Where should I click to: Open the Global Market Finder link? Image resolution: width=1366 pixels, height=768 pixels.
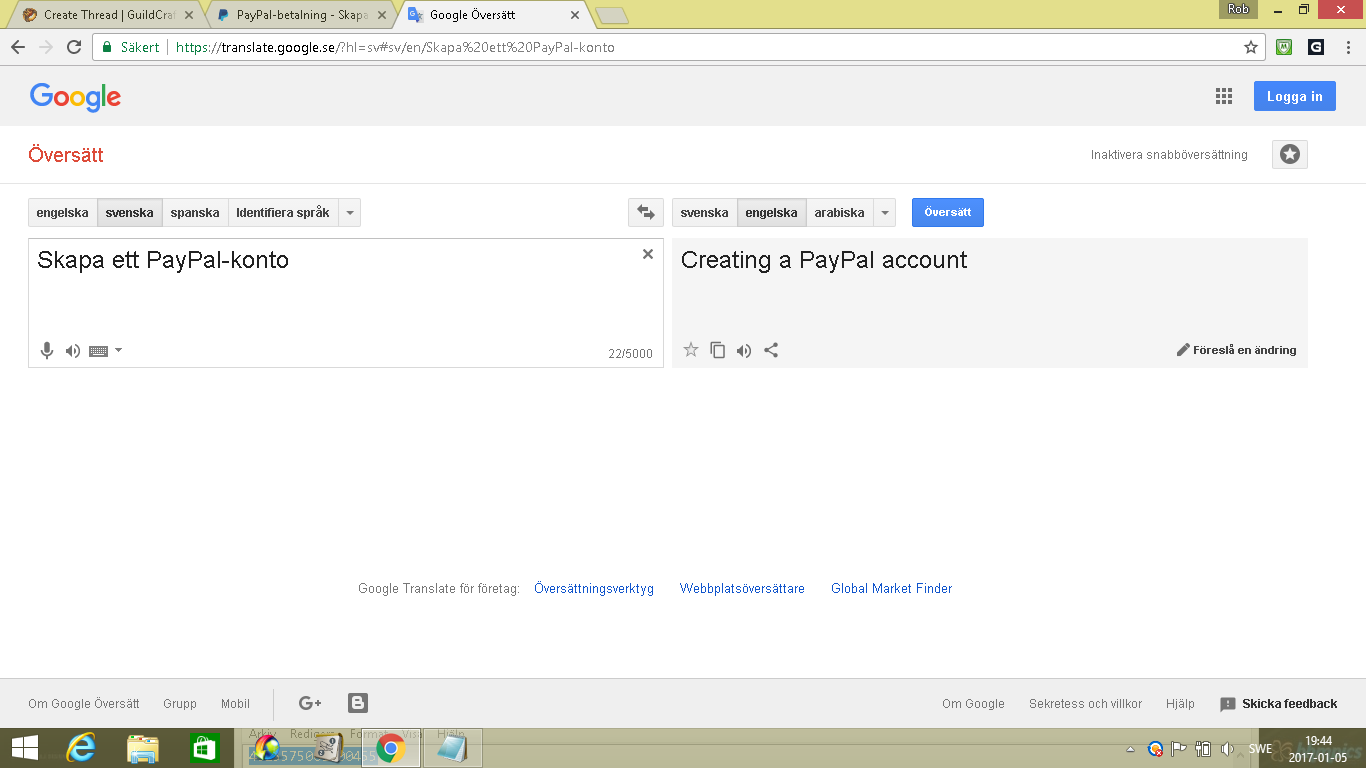pyautogui.click(x=892, y=589)
